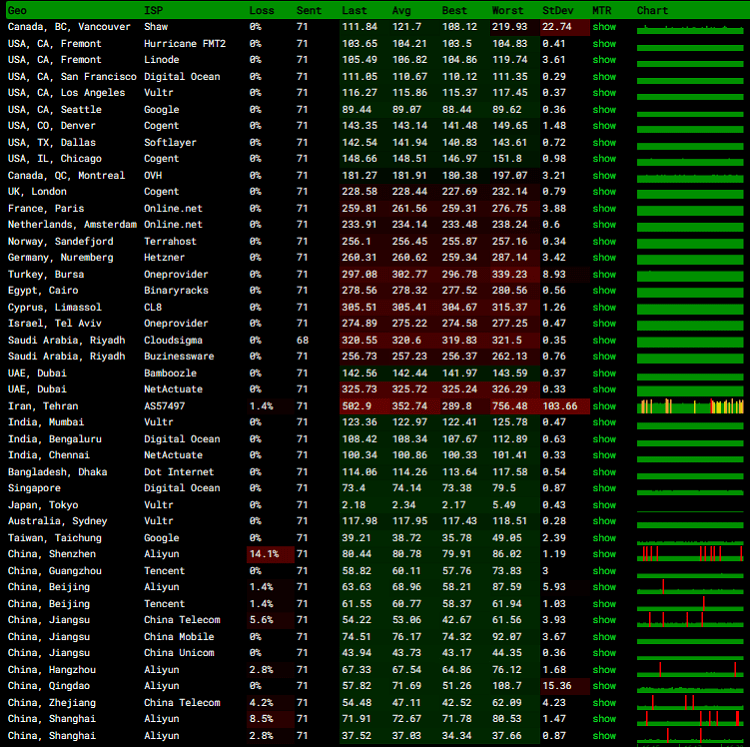The image size is (750, 747).
Task: Click the StDev column header
Action: click(558, 11)
